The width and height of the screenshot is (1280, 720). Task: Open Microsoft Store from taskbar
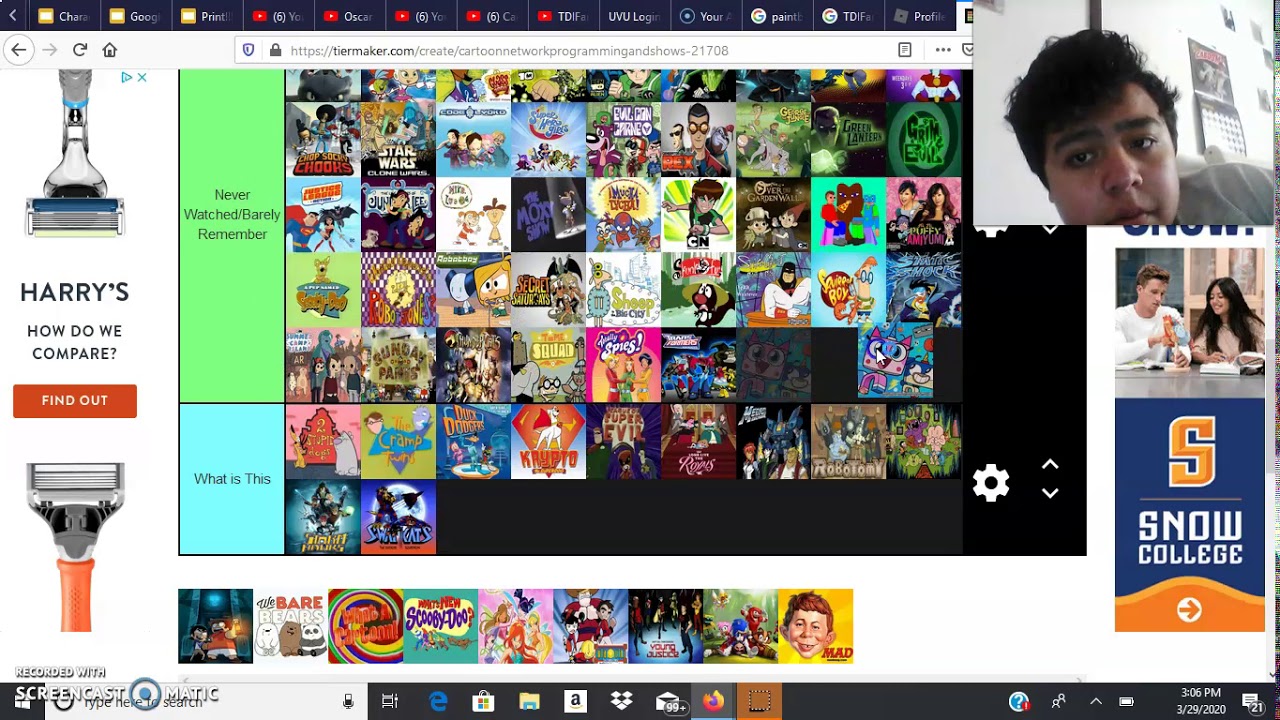[483, 702]
